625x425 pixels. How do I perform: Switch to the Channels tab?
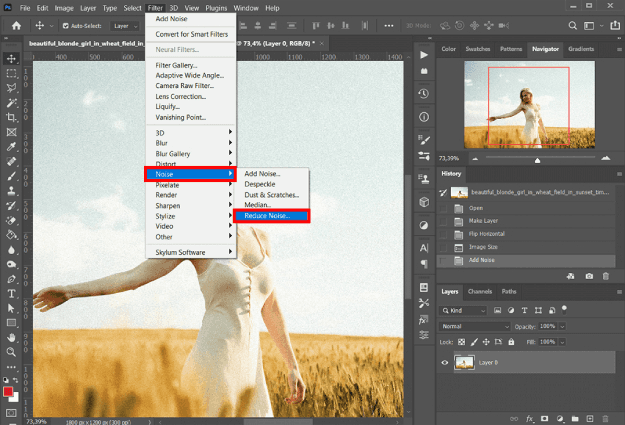coord(480,291)
